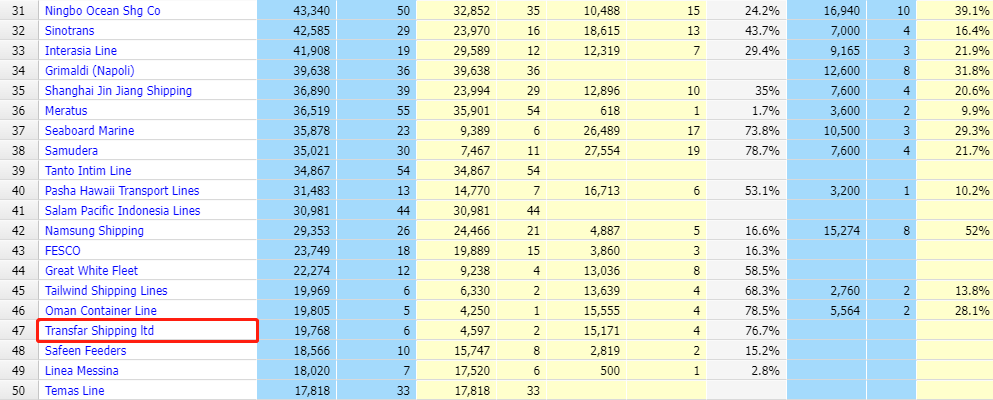
Task: Open Tailwind Shipping Lines link
Action: 106,291
